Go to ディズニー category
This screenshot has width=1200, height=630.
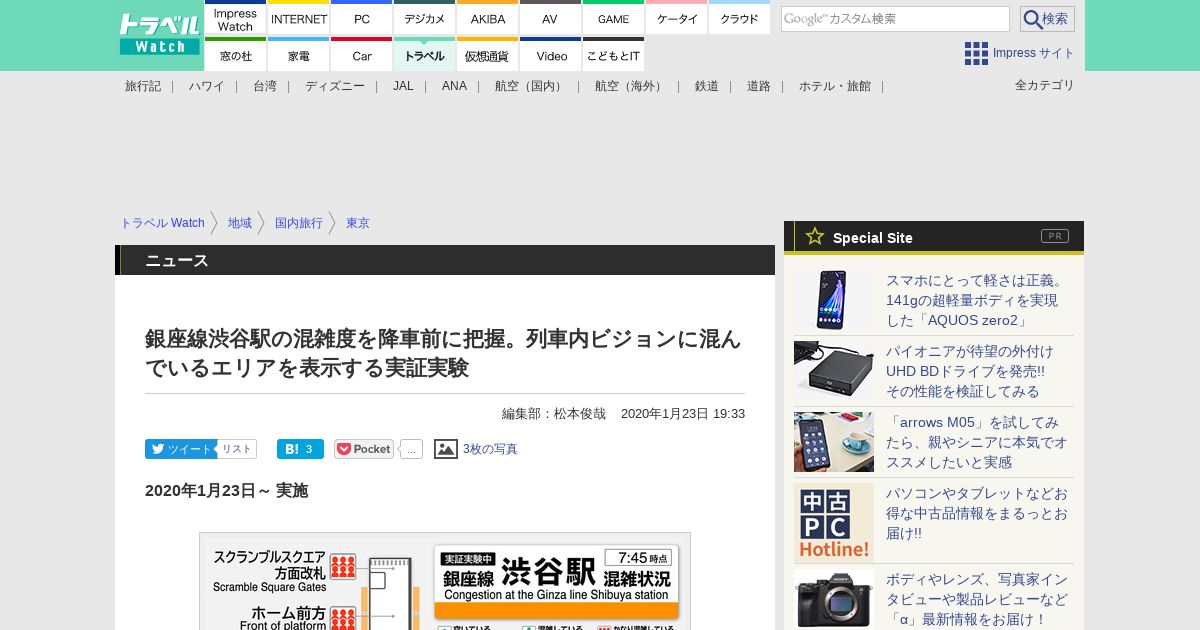pos(335,86)
